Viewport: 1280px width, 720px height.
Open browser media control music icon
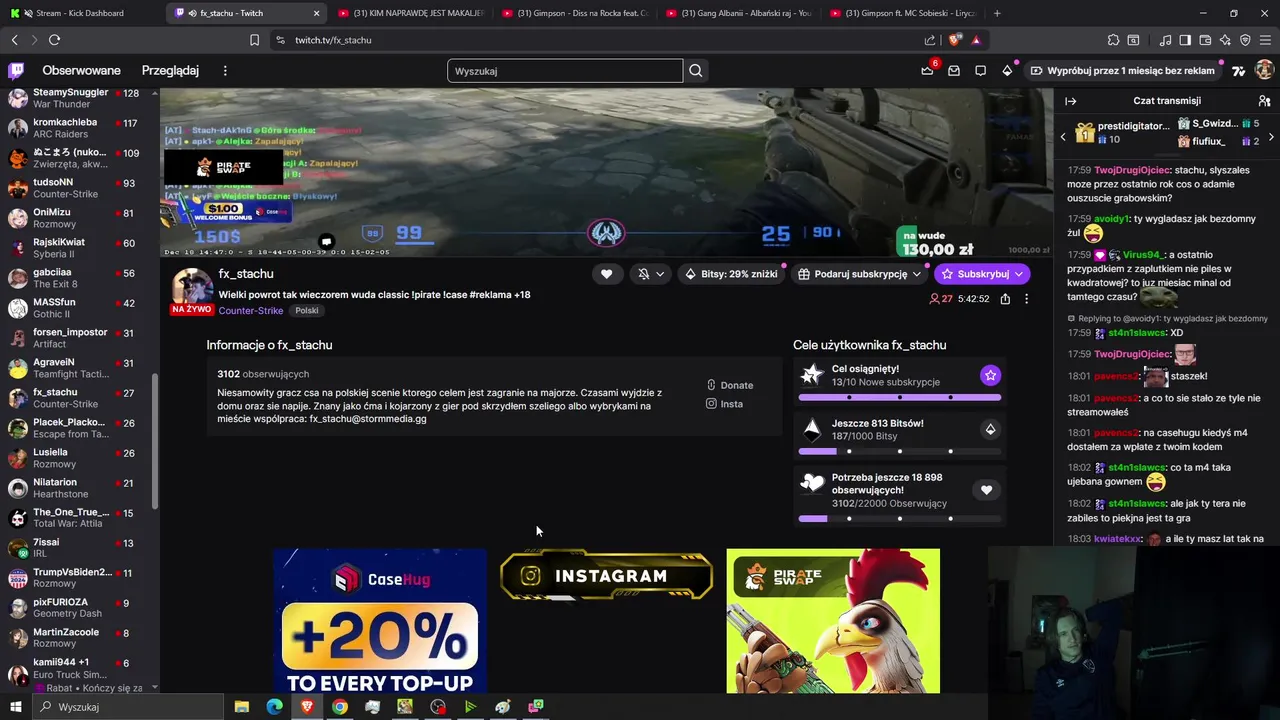[x=1165, y=40]
